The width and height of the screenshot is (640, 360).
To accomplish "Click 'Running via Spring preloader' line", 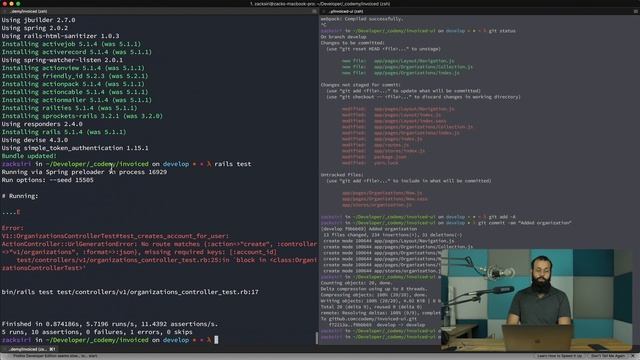I will point(84,172).
